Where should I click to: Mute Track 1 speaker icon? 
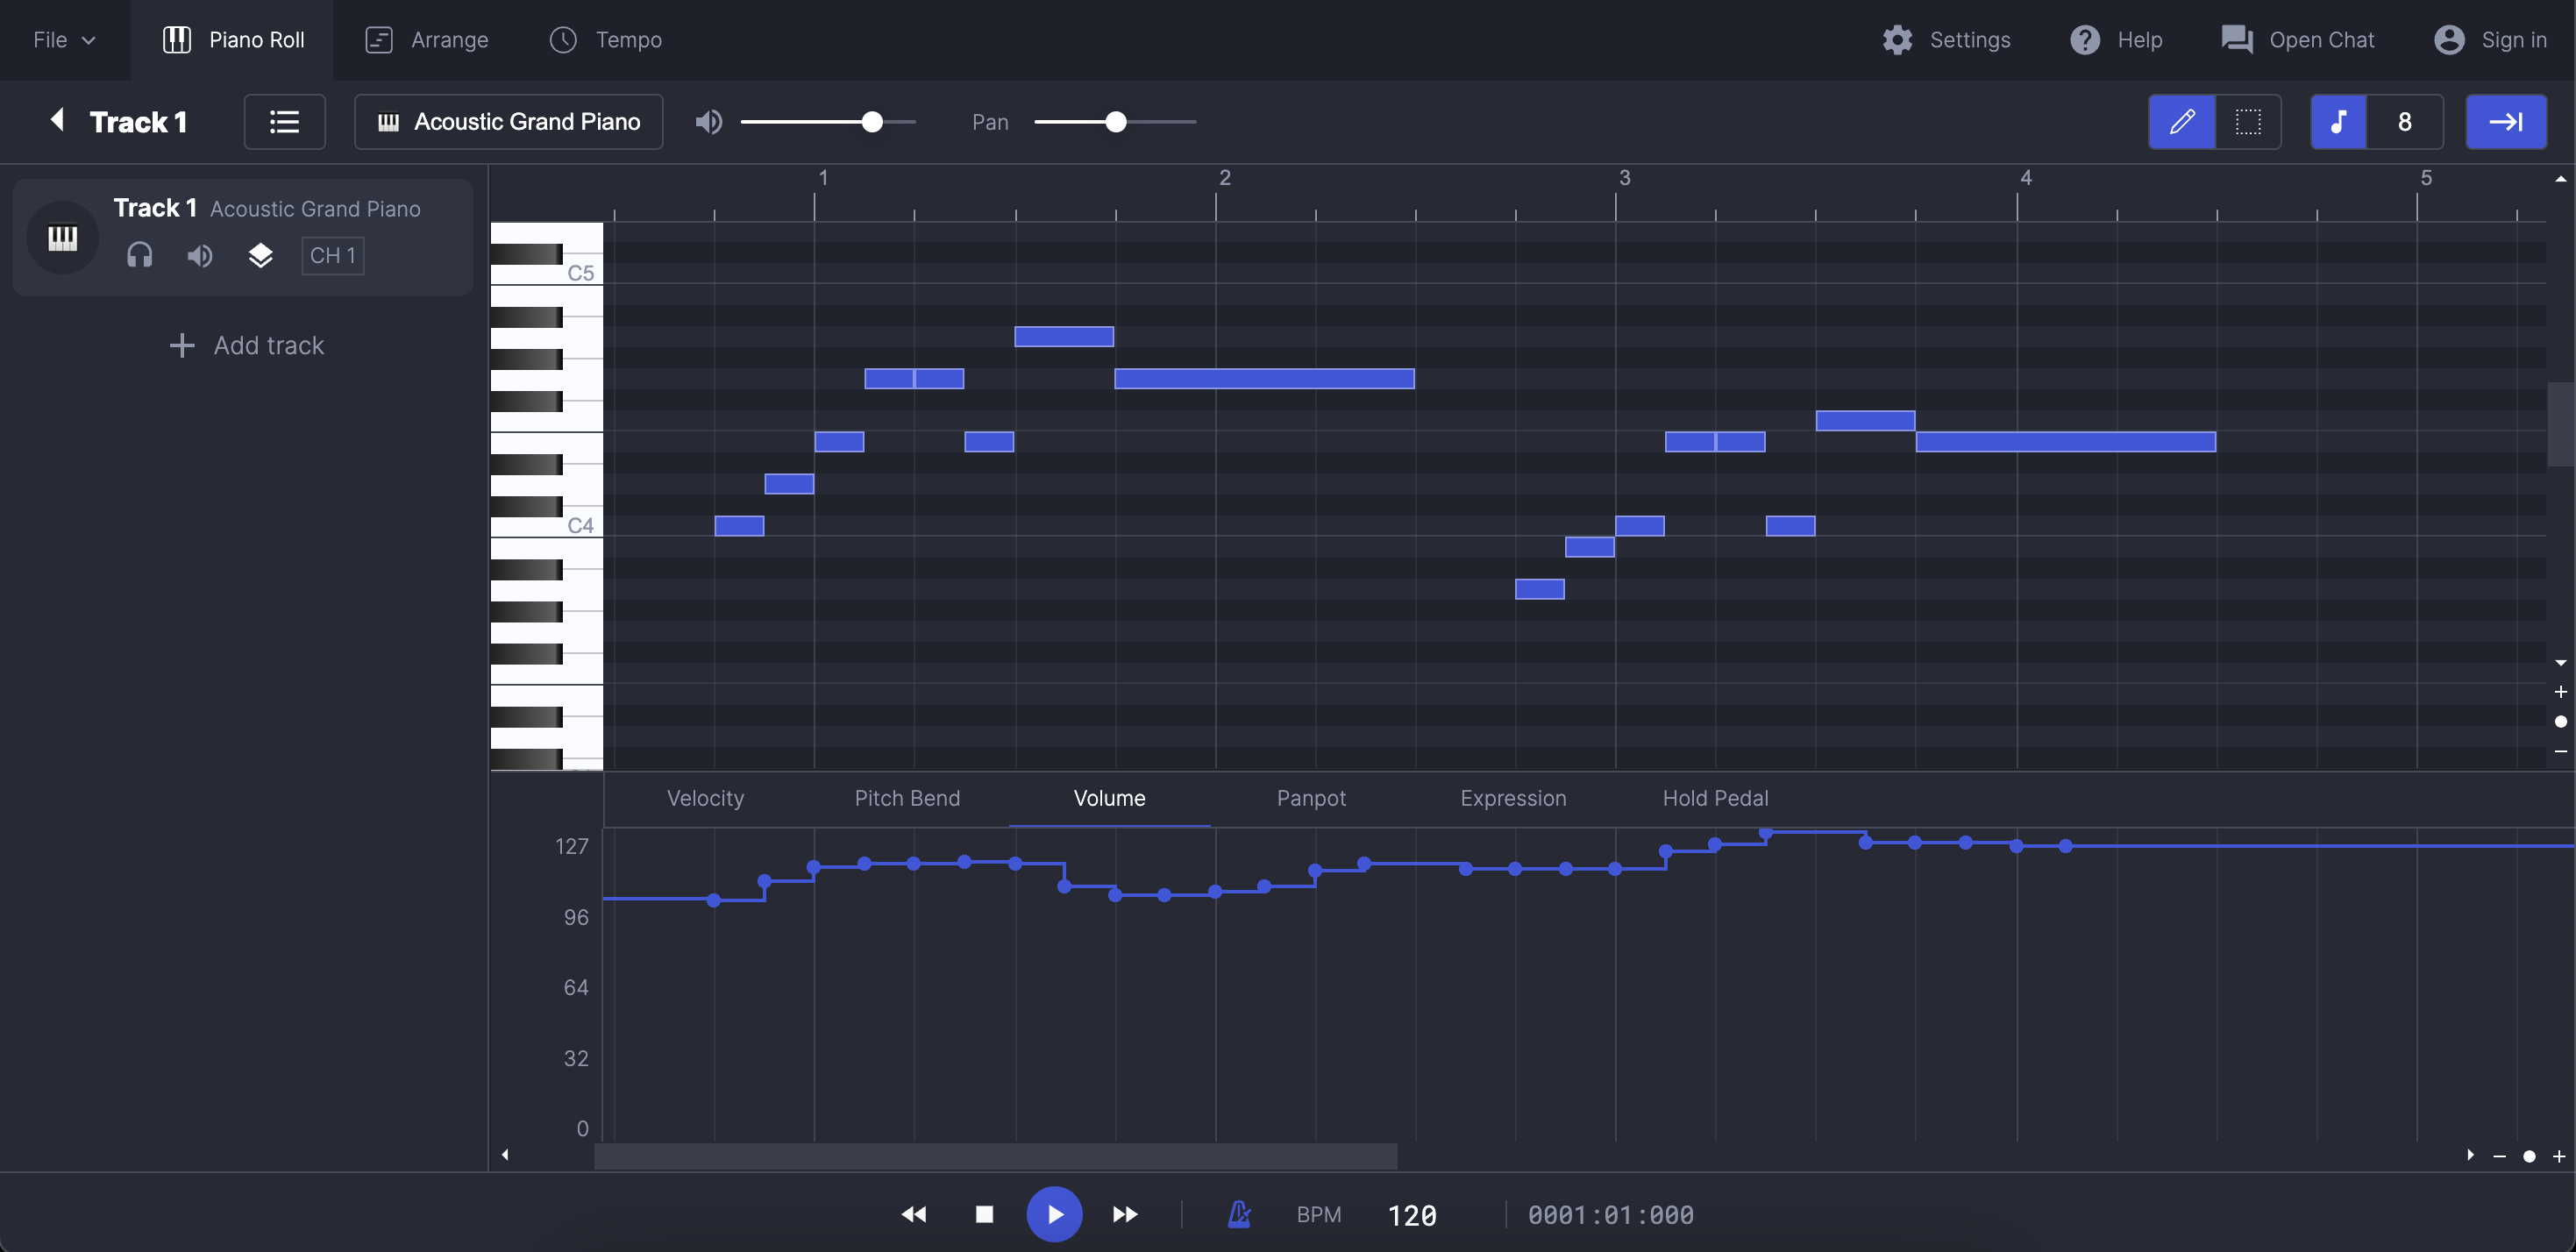click(x=200, y=256)
